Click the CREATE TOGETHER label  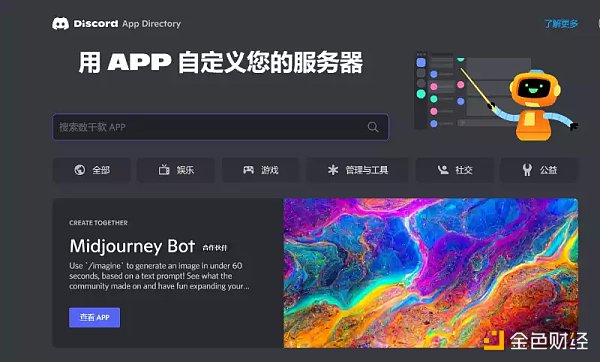pyautogui.click(x=98, y=223)
